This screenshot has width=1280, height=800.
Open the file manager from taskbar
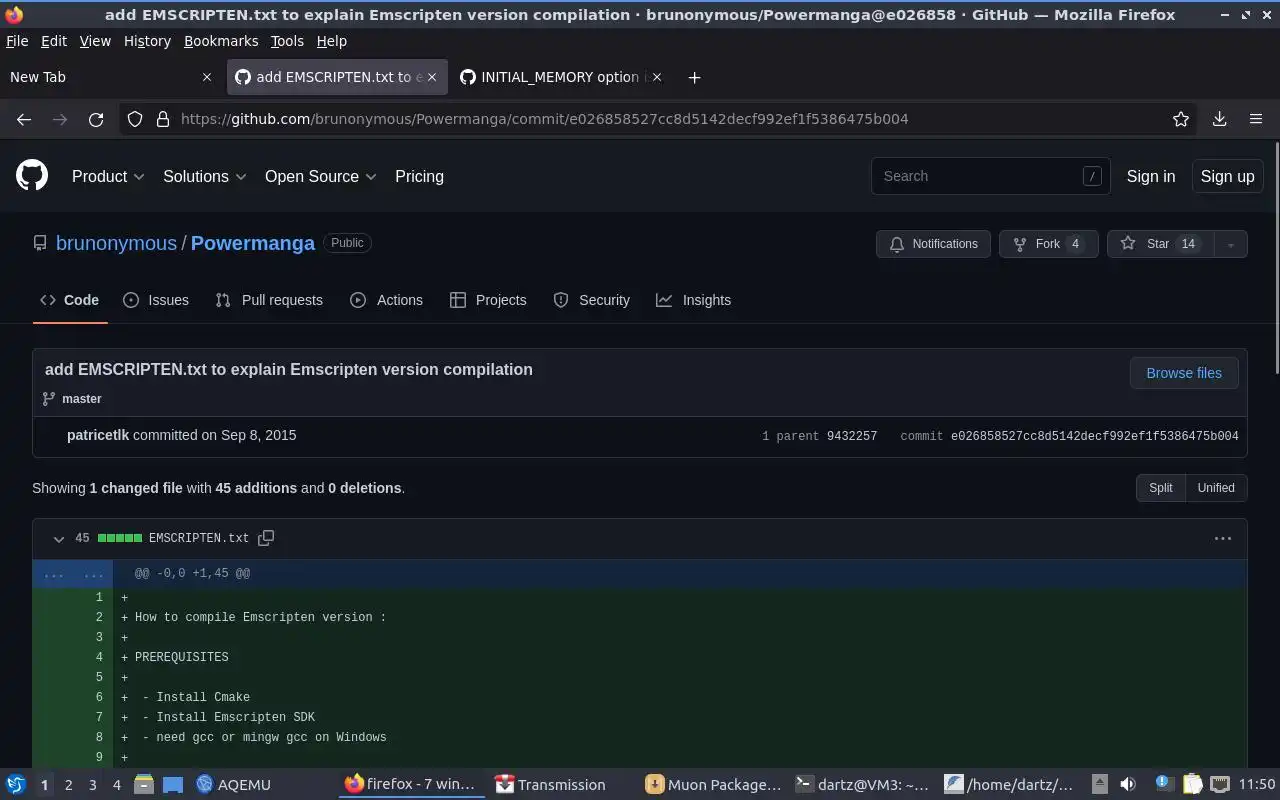(x=143, y=785)
